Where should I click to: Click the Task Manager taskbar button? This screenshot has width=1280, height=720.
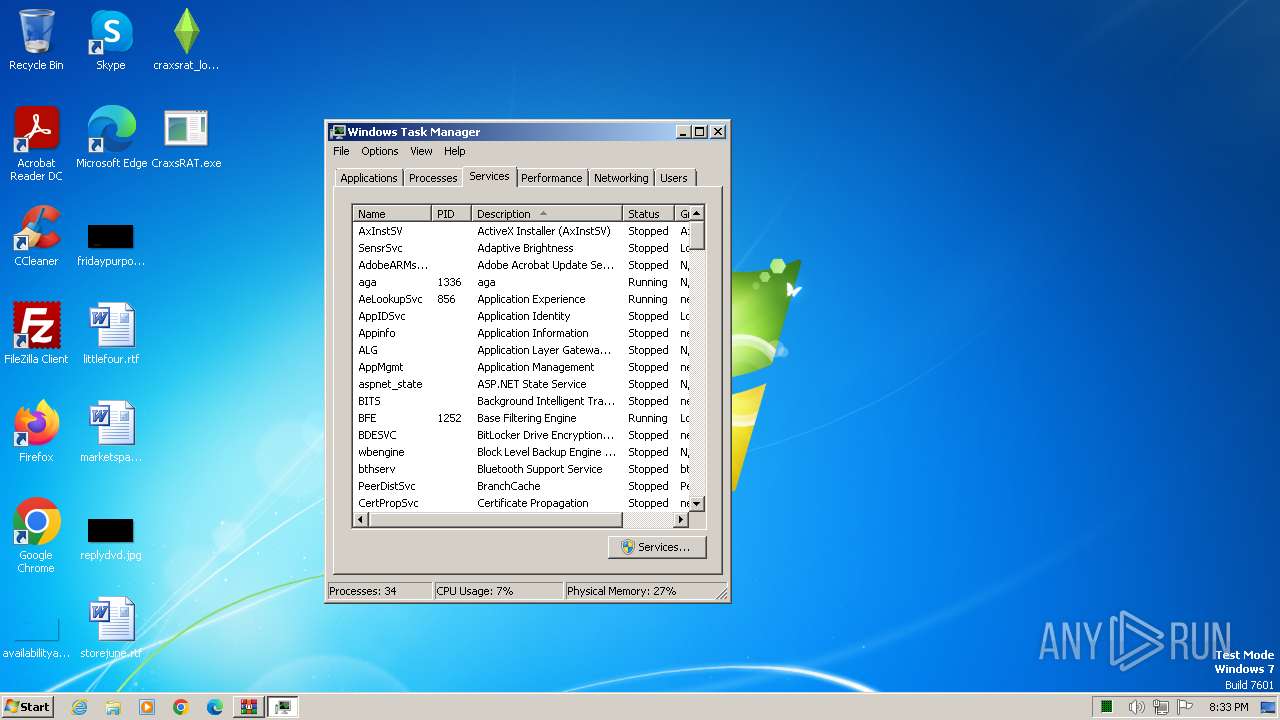point(283,707)
